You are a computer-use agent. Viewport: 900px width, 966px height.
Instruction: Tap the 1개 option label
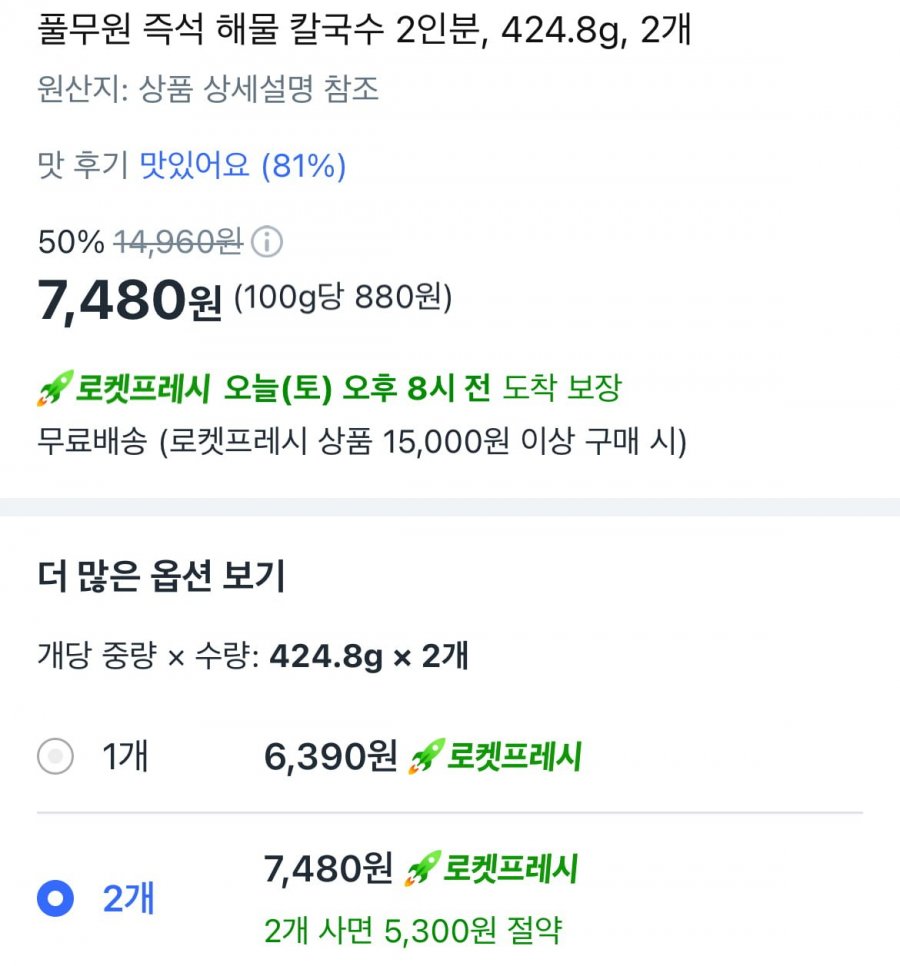(125, 756)
